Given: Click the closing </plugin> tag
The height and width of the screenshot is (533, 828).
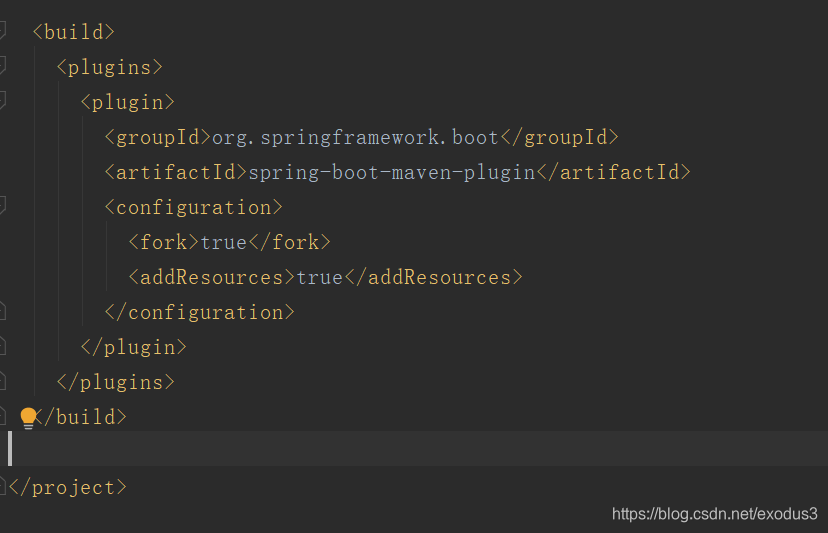Looking at the screenshot, I should (x=134, y=348).
